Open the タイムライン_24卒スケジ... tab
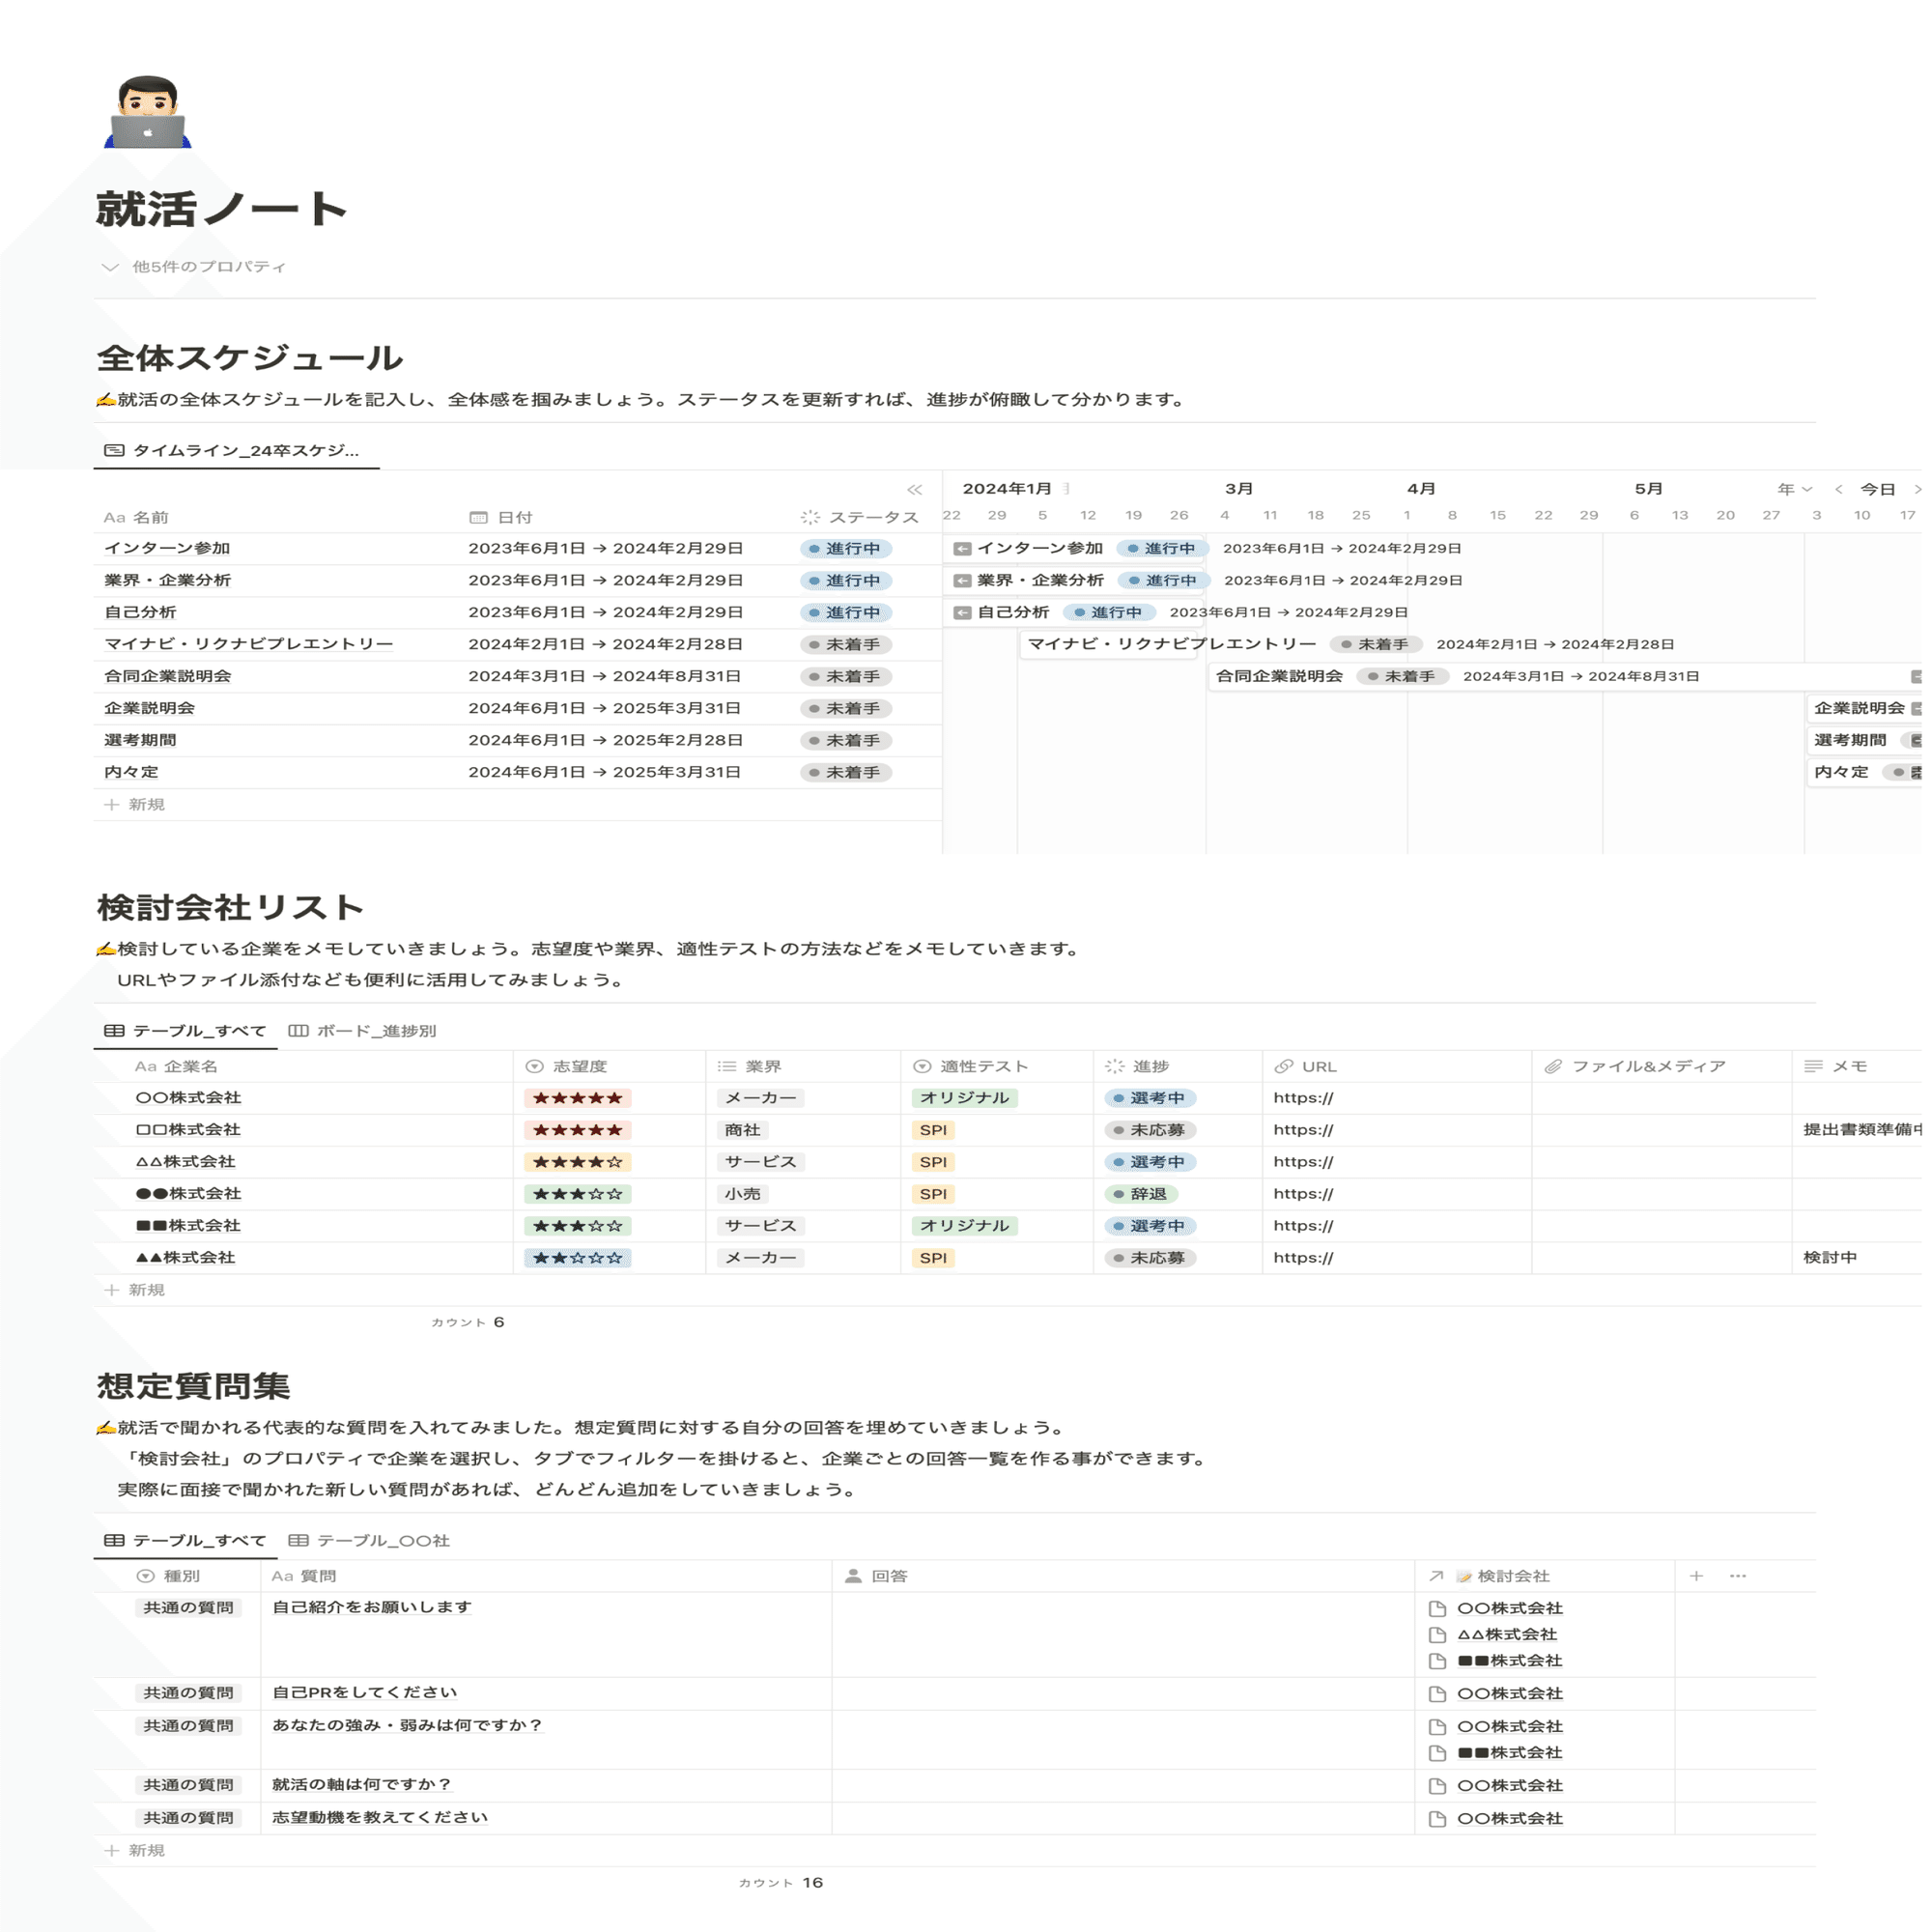Viewport: 1932px width, 1932px height. pos(232,451)
